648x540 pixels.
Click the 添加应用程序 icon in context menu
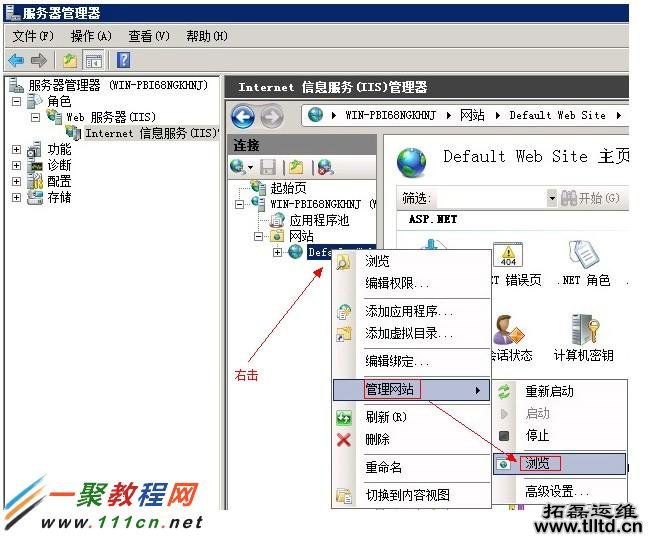click(344, 312)
